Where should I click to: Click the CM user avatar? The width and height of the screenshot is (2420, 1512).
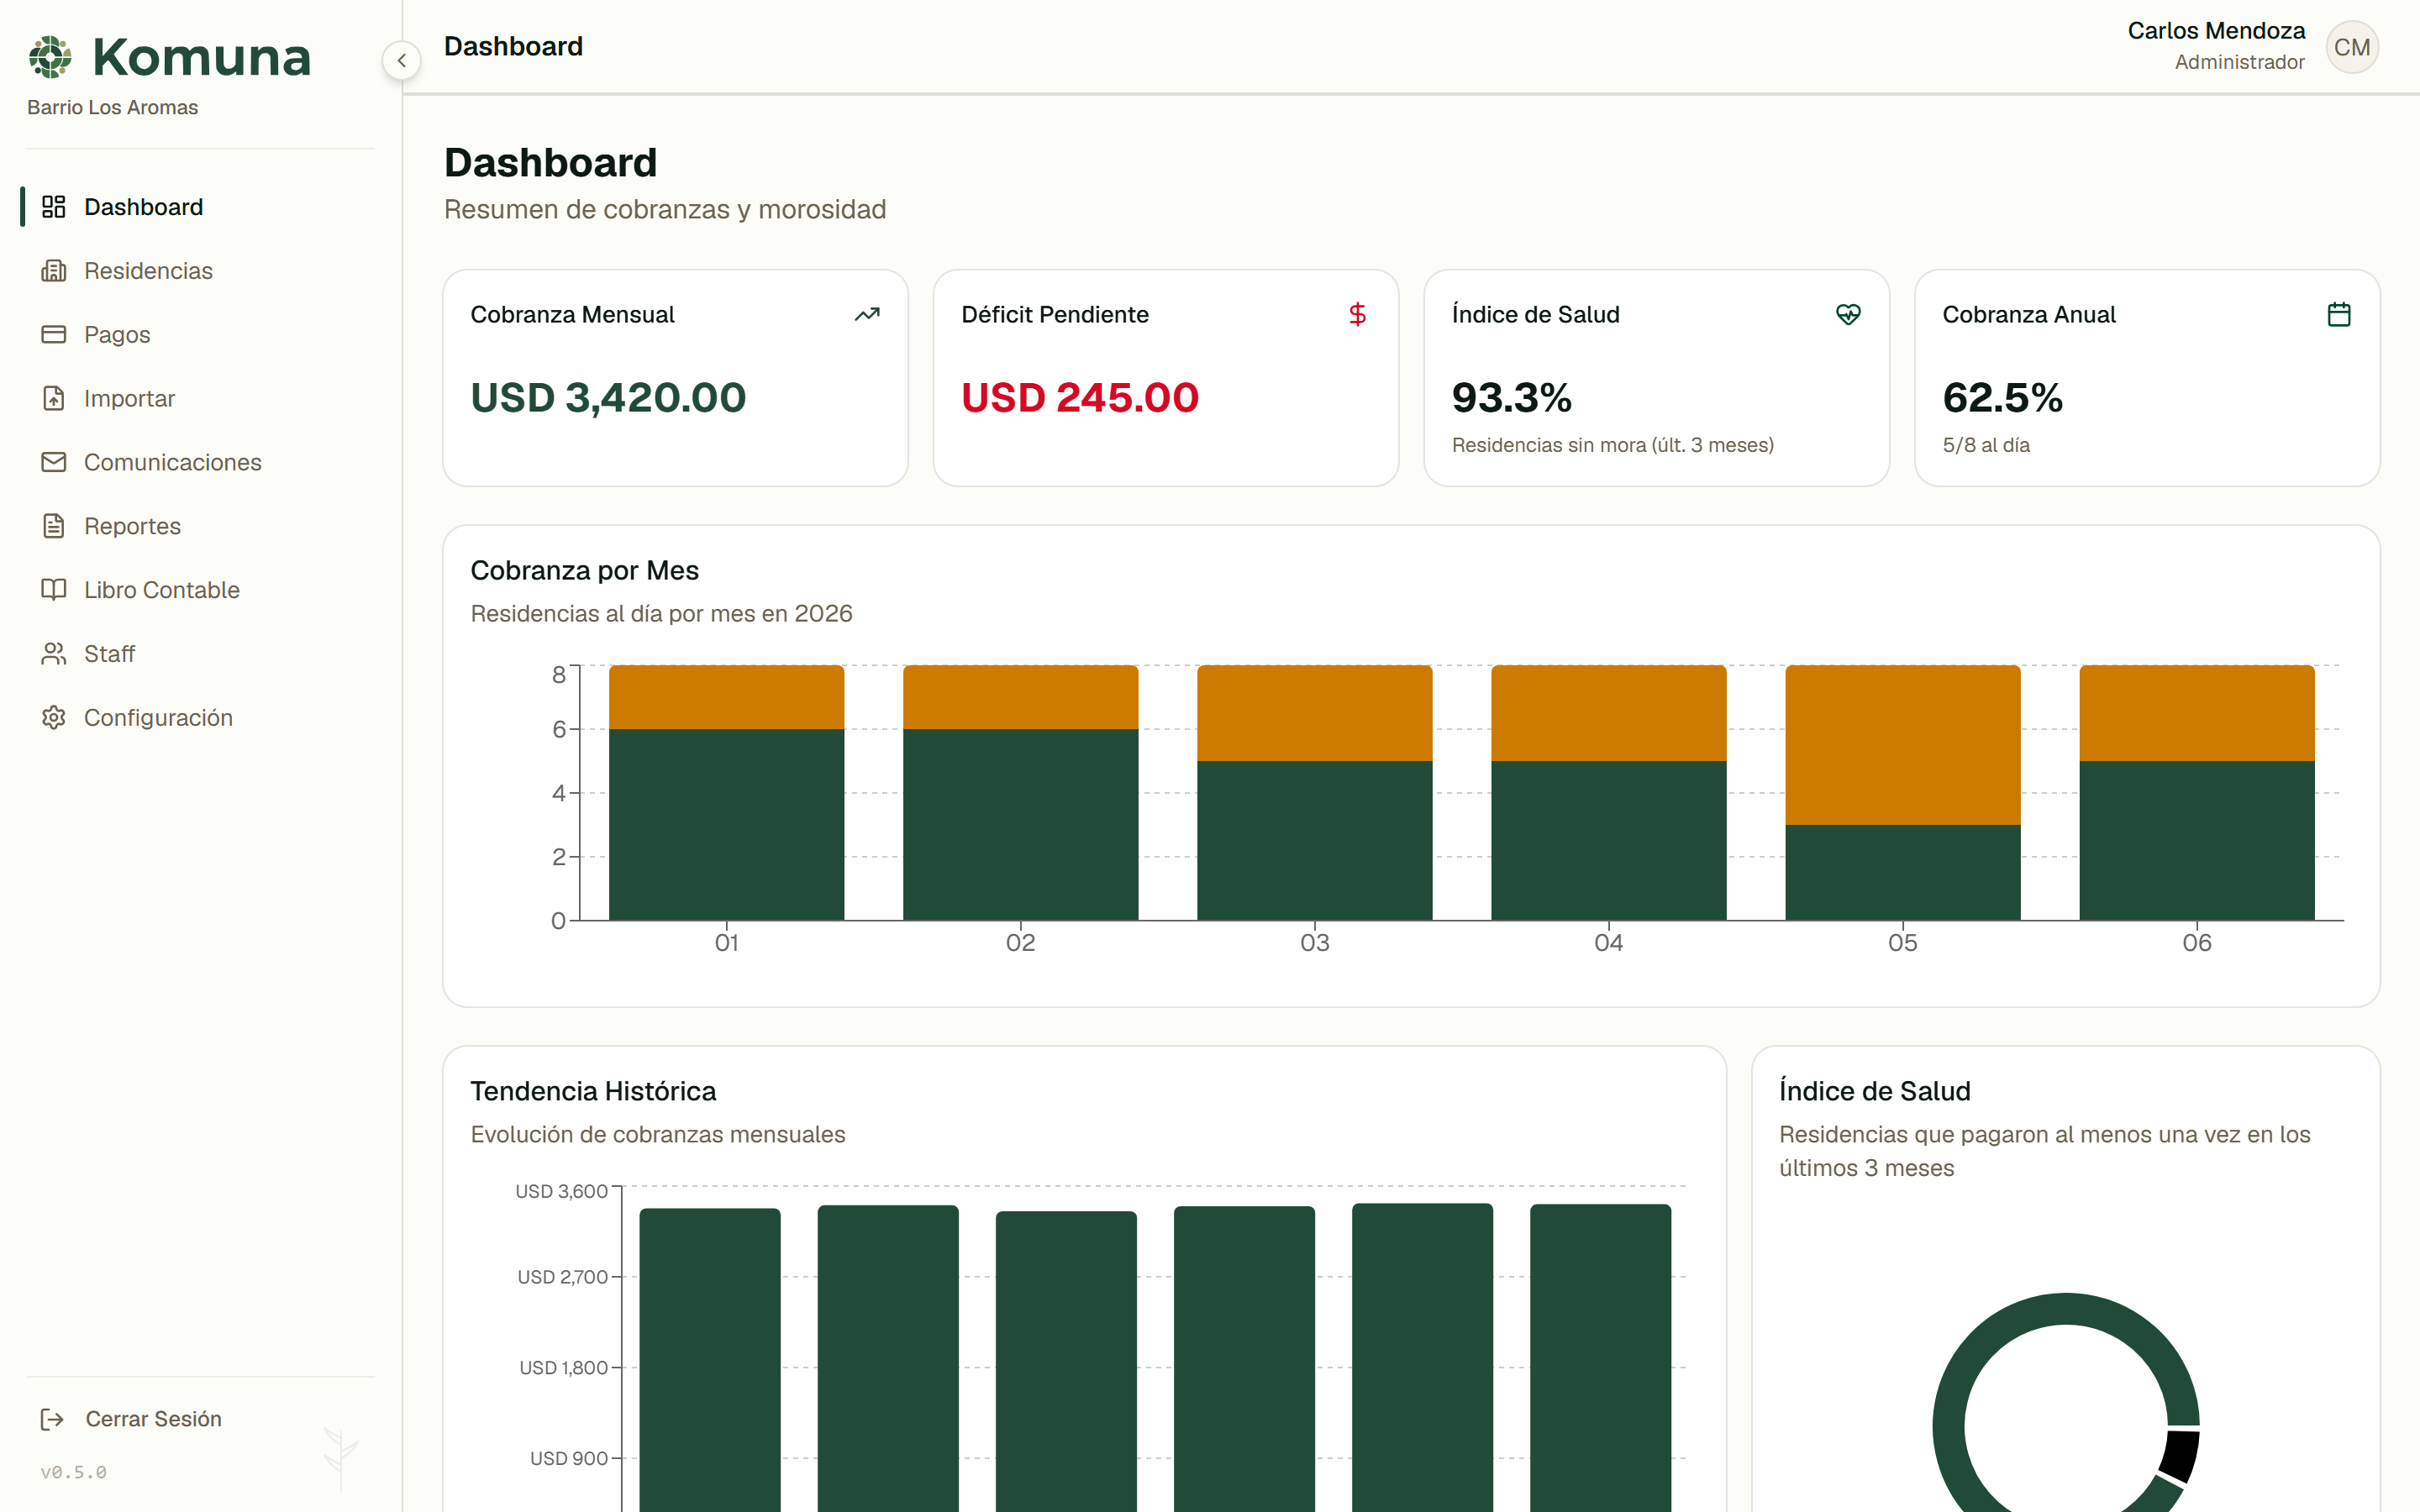(2352, 47)
